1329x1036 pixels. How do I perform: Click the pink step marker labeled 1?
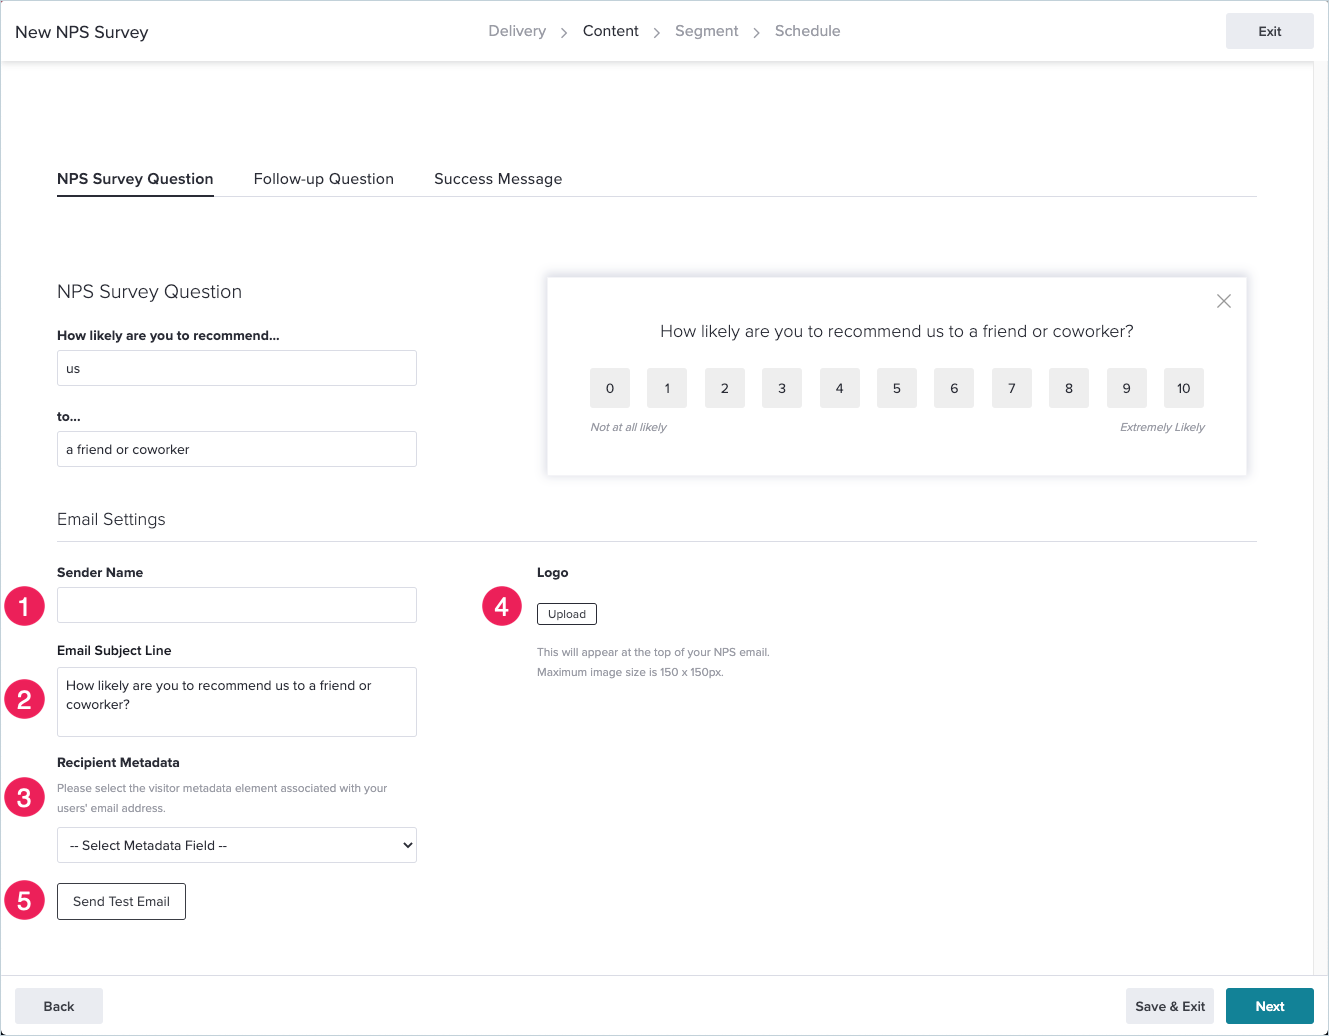pos(24,606)
